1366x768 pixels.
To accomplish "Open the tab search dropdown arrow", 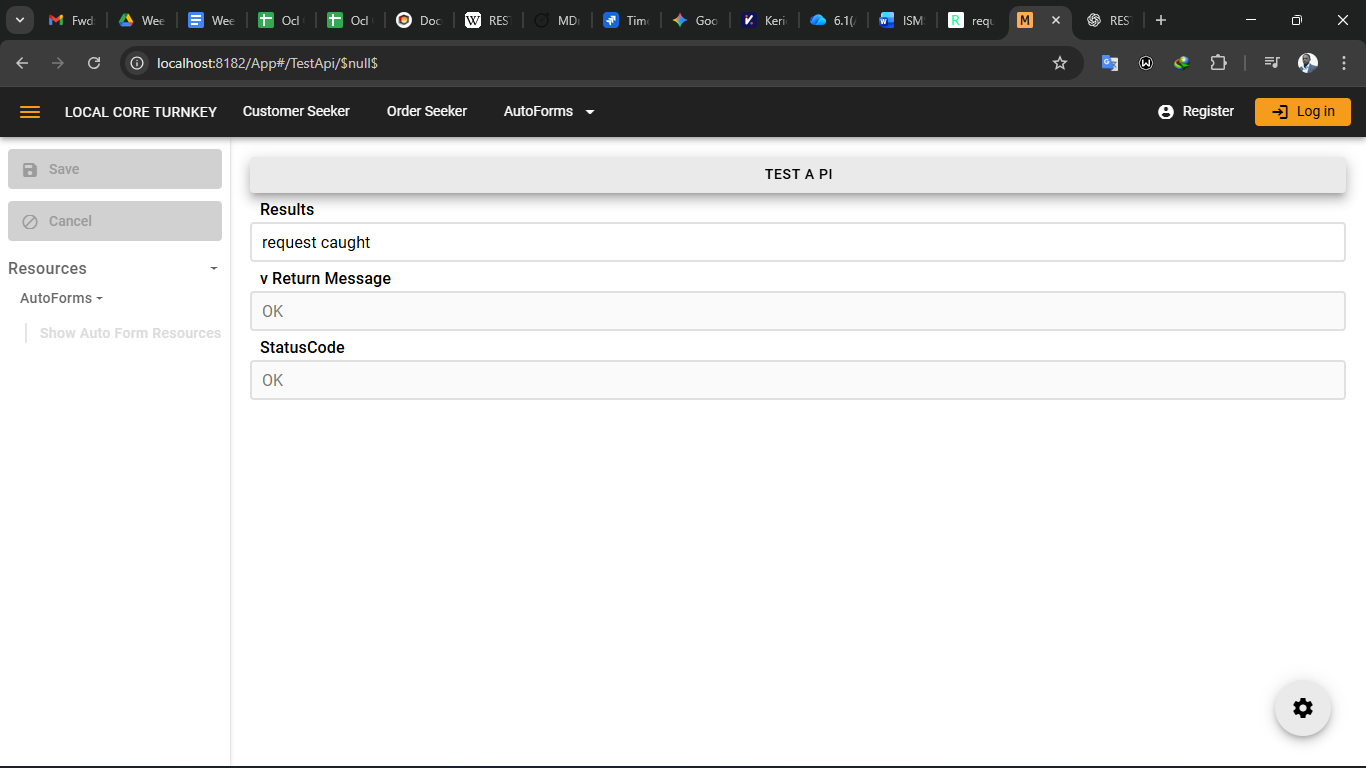I will coord(19,20).
